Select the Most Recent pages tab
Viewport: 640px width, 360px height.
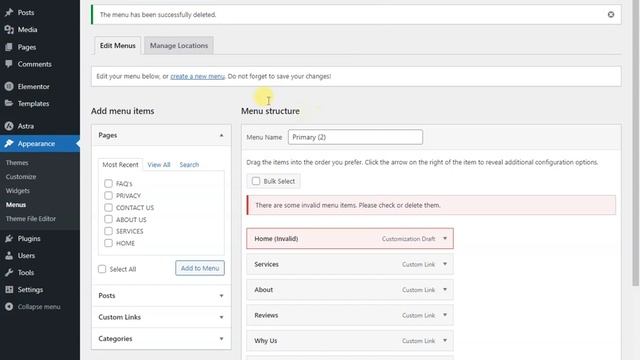point(120,164)
